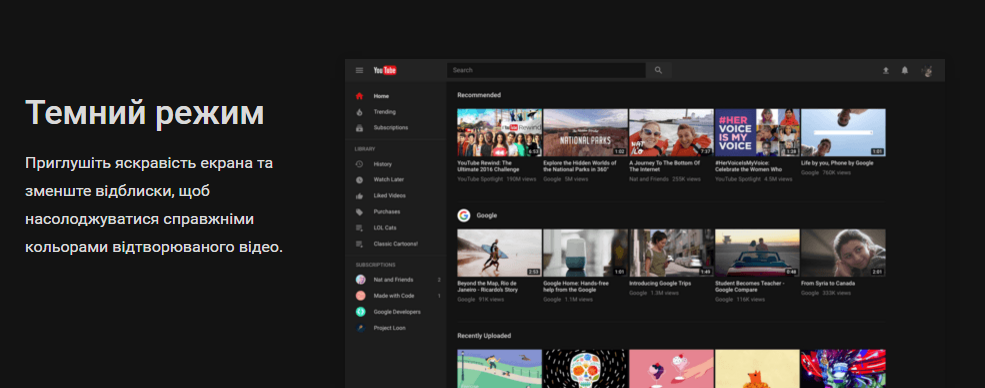Click inside the Search field

click(x=547, y=70)
